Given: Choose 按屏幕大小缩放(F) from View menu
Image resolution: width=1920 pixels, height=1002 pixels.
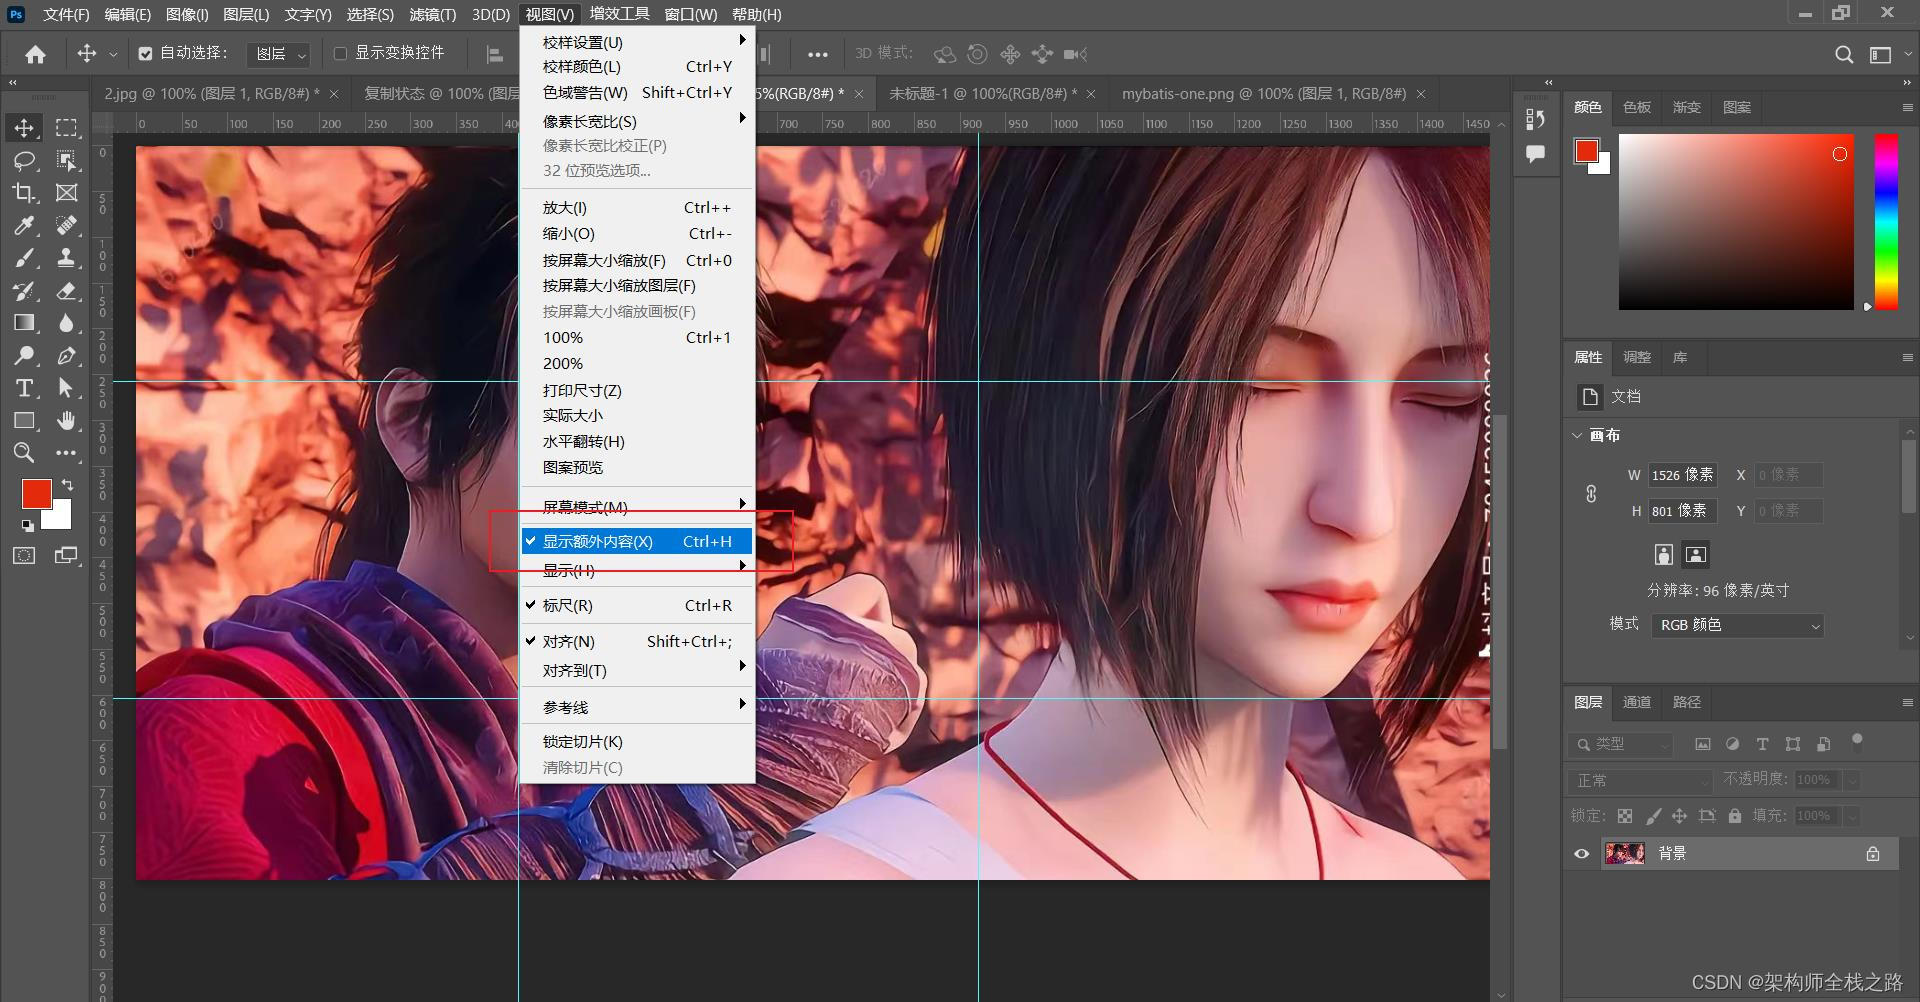Looking at the screenshot, I should [x=637, y=260].
